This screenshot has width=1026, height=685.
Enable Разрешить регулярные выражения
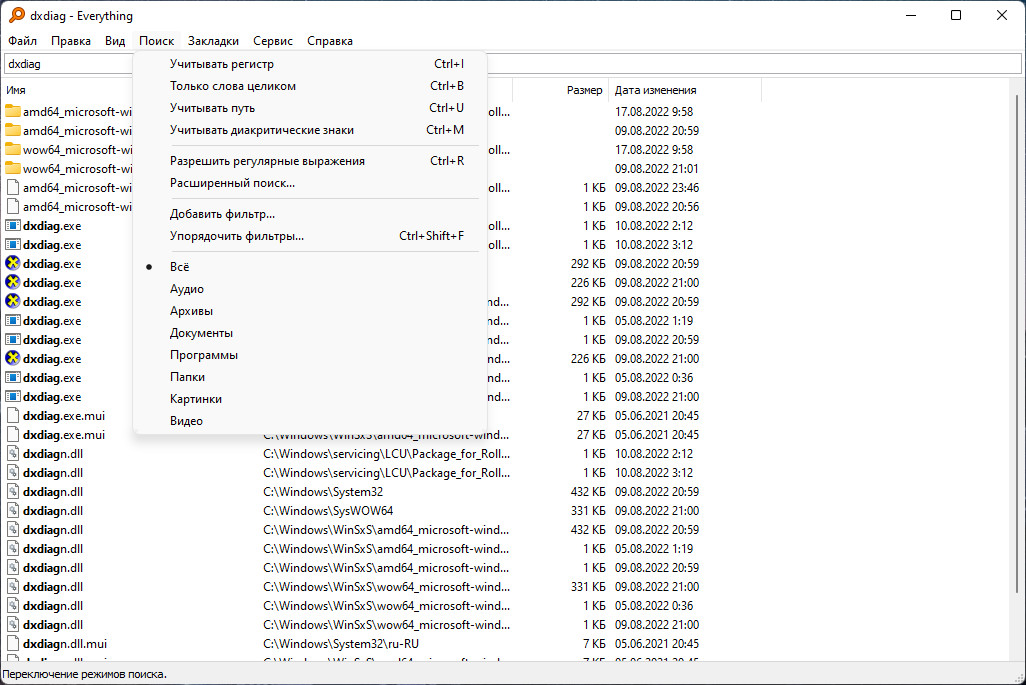click(267, 161)
